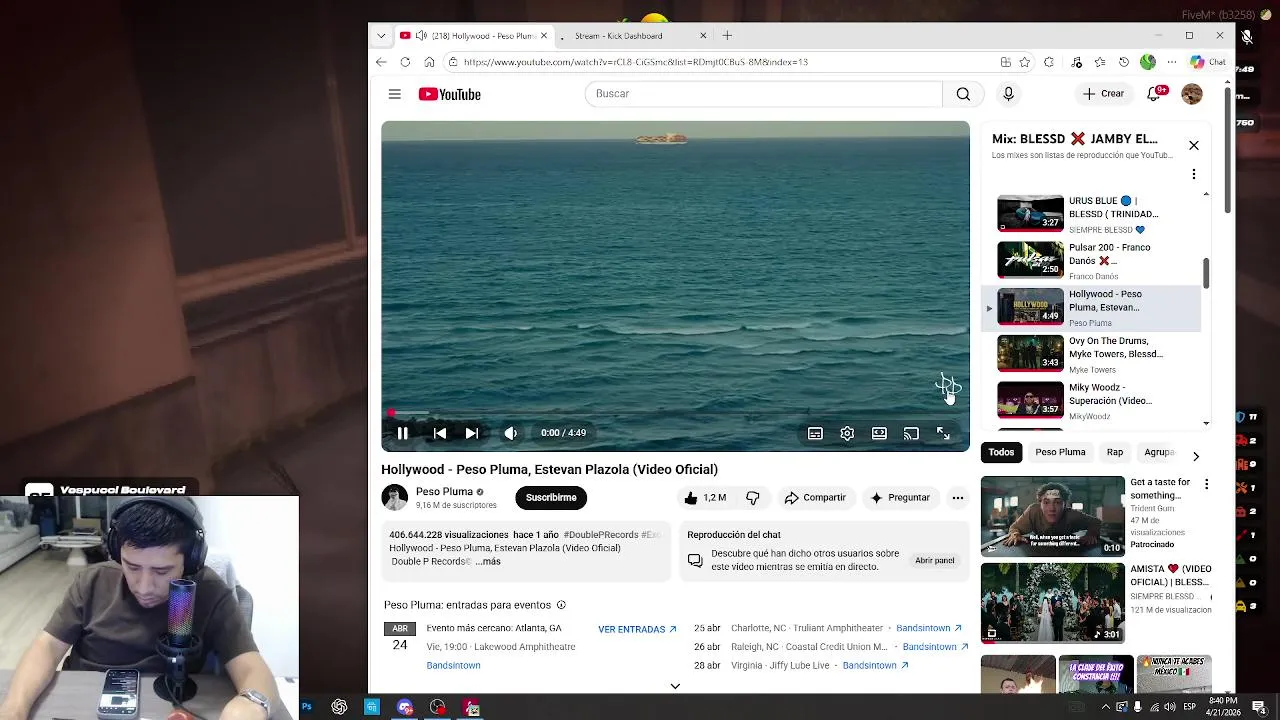Show info about event tickets

coord(561,605)
